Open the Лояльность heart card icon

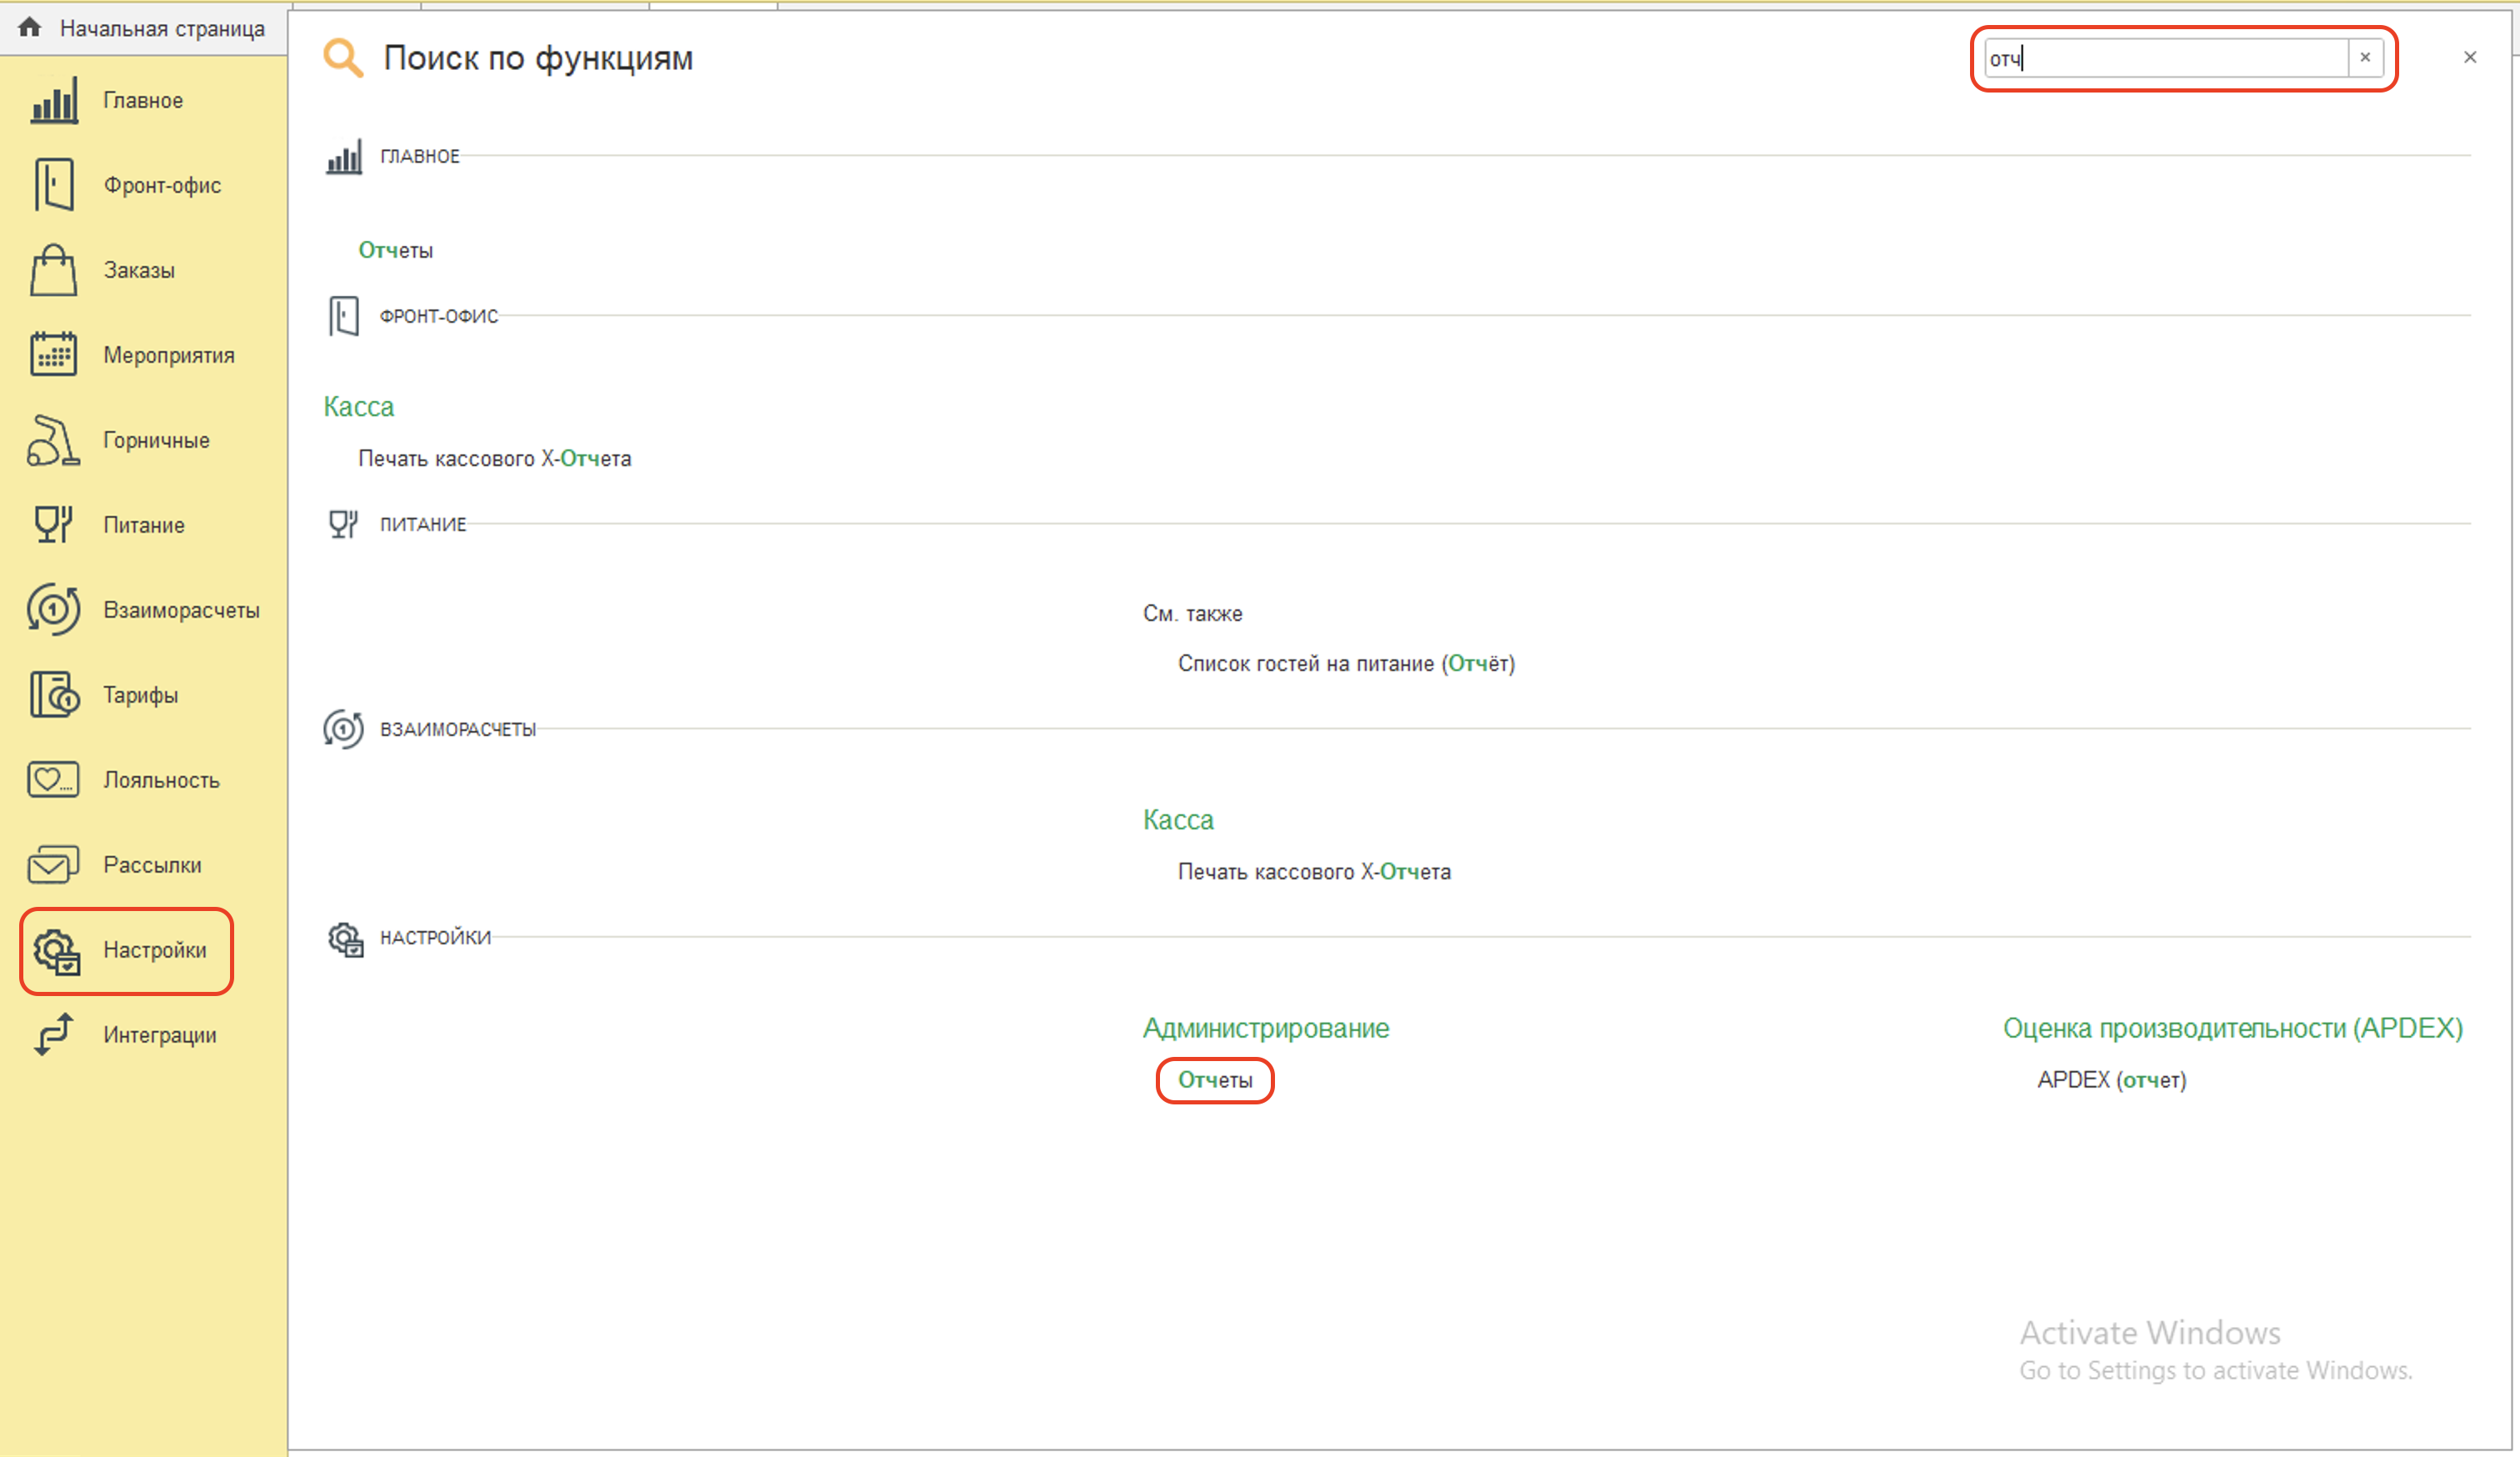click(54, 779)
